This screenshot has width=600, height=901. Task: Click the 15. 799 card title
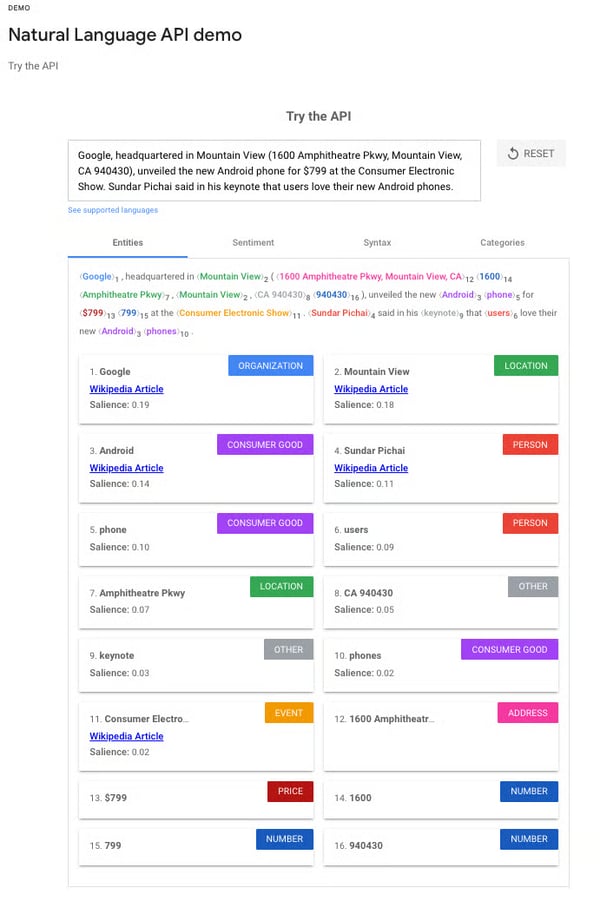[x=105, y=845]
